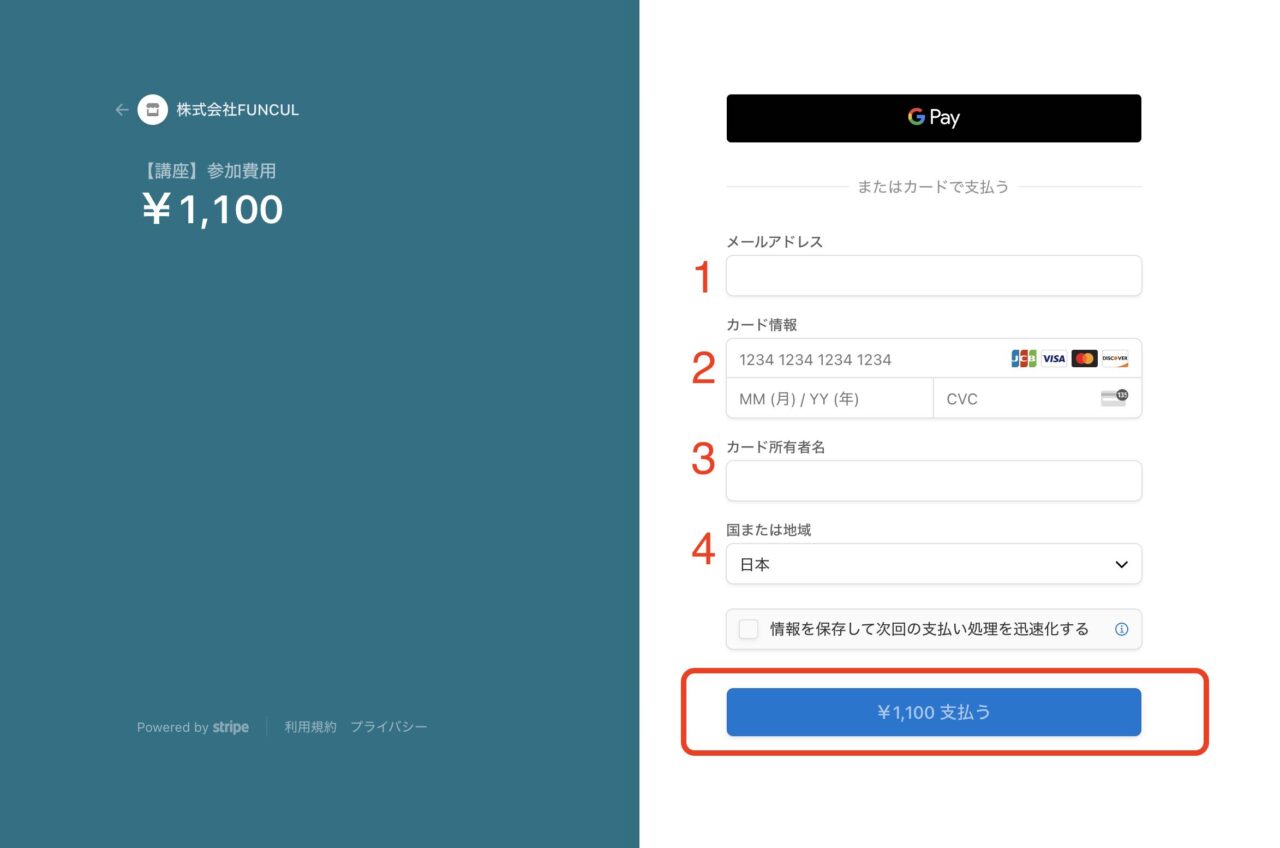Click the JCB card logo
The image size is (1280, 848).
coord(1023,359)
